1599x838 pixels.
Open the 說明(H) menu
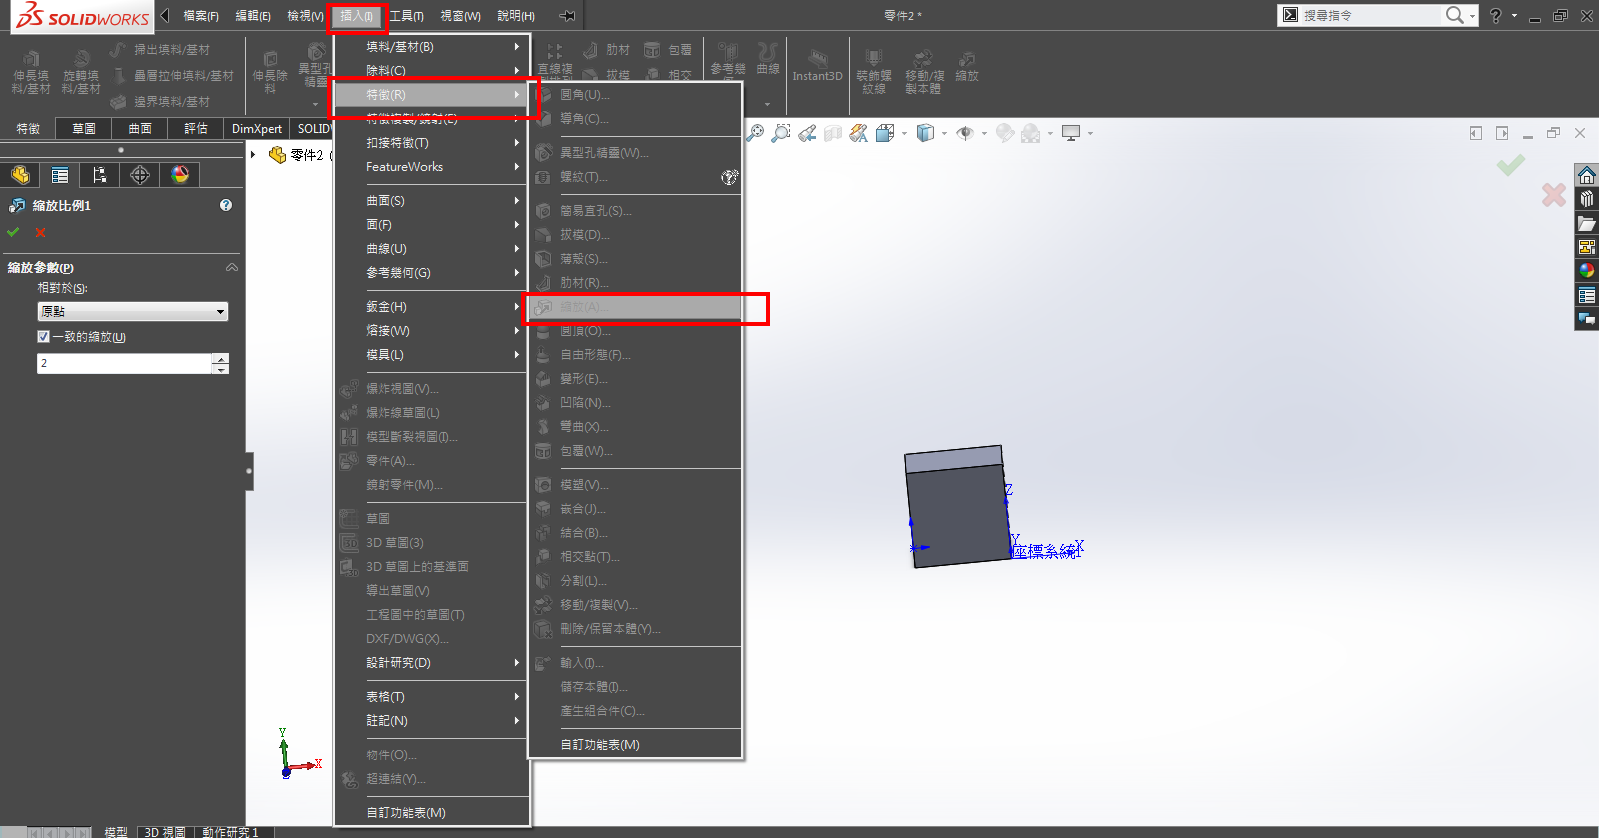tap(516, 16)
